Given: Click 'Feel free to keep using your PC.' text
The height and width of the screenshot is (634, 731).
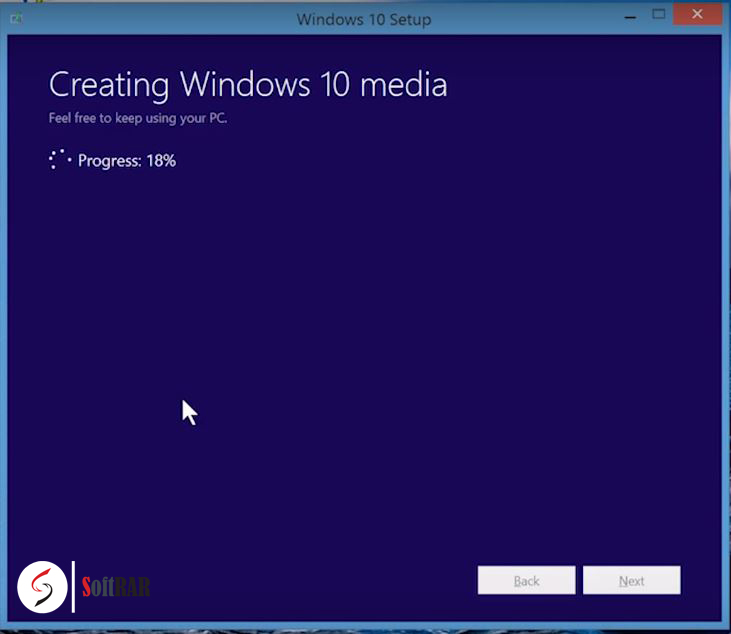Looking at the screenshot, I should 138,118.
